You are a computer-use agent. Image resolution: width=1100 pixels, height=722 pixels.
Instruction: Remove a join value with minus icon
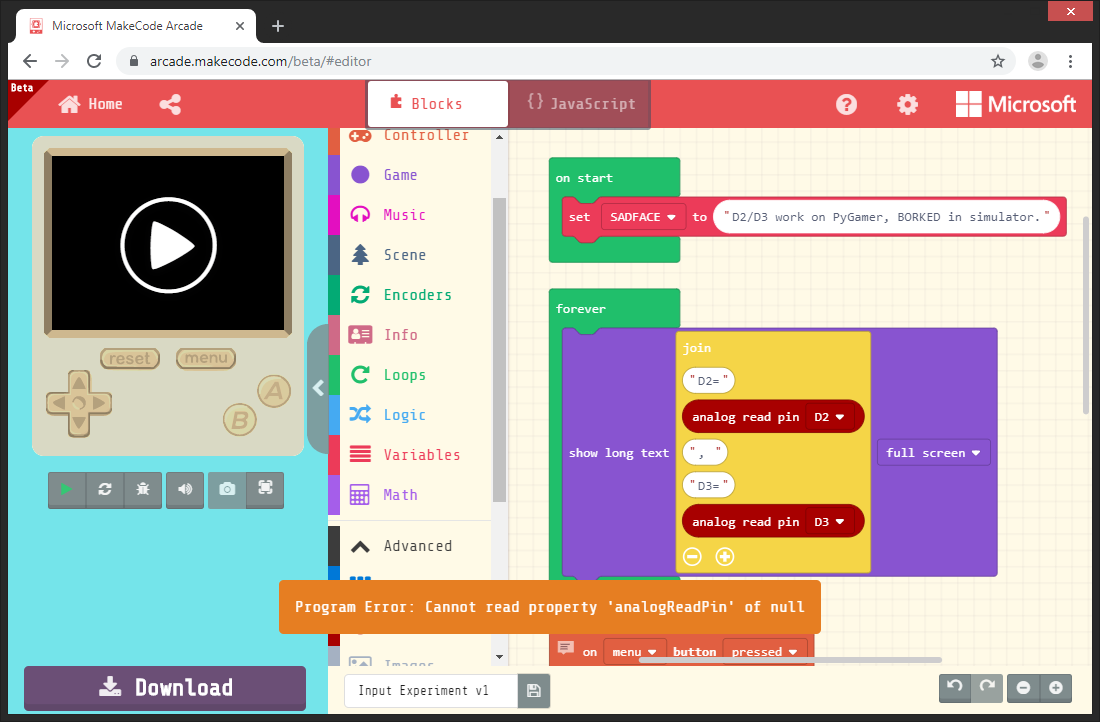point(692,557)
